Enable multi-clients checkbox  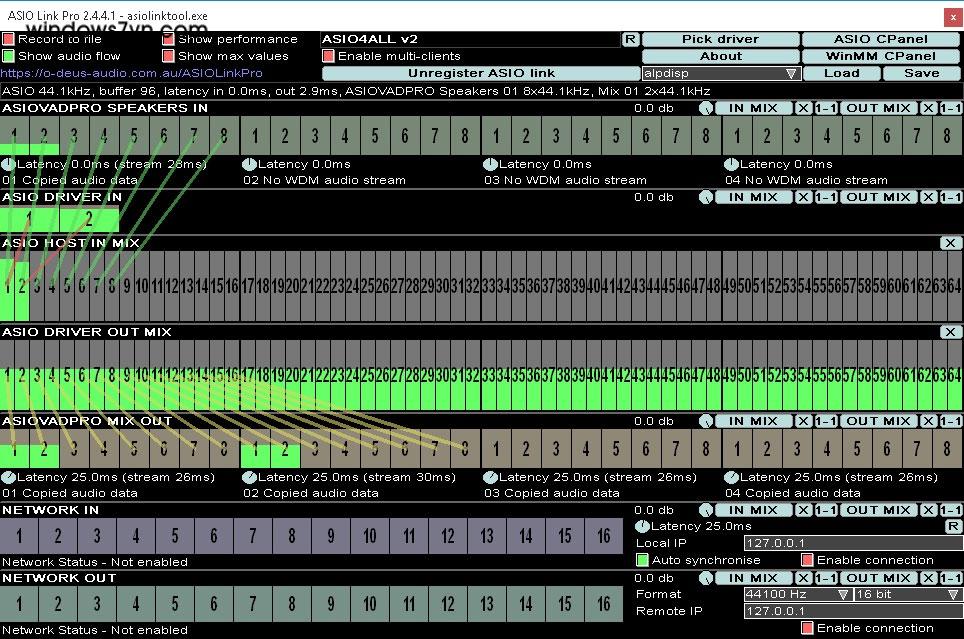329,56
